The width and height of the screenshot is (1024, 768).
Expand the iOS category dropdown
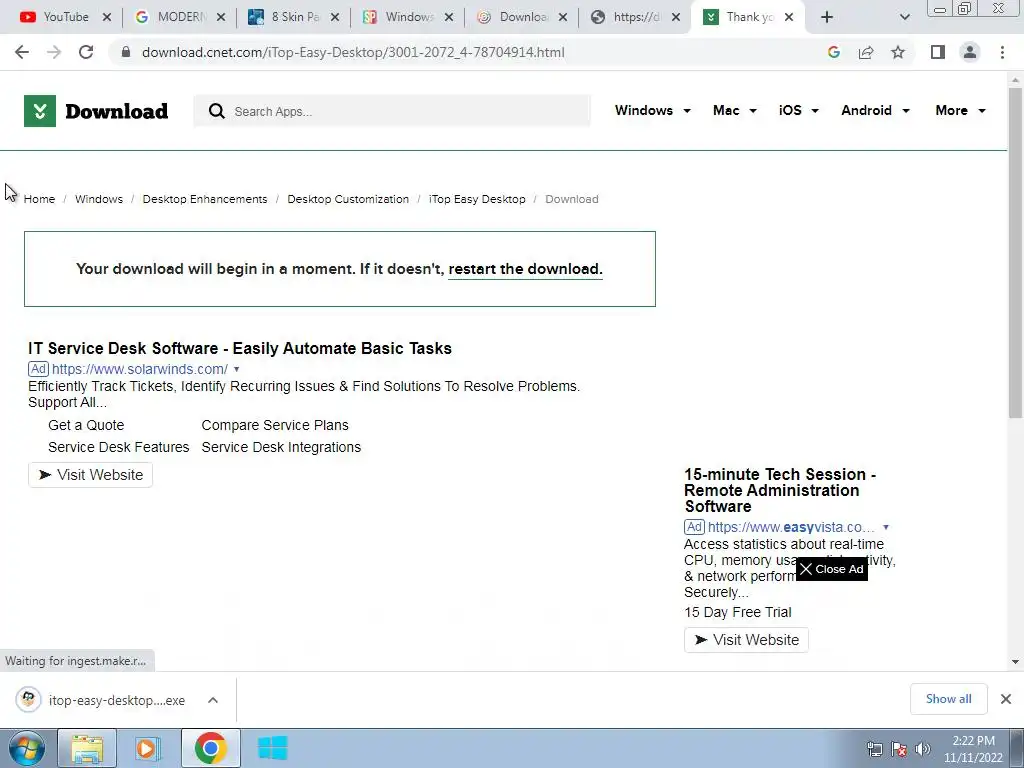coord(799,110)
